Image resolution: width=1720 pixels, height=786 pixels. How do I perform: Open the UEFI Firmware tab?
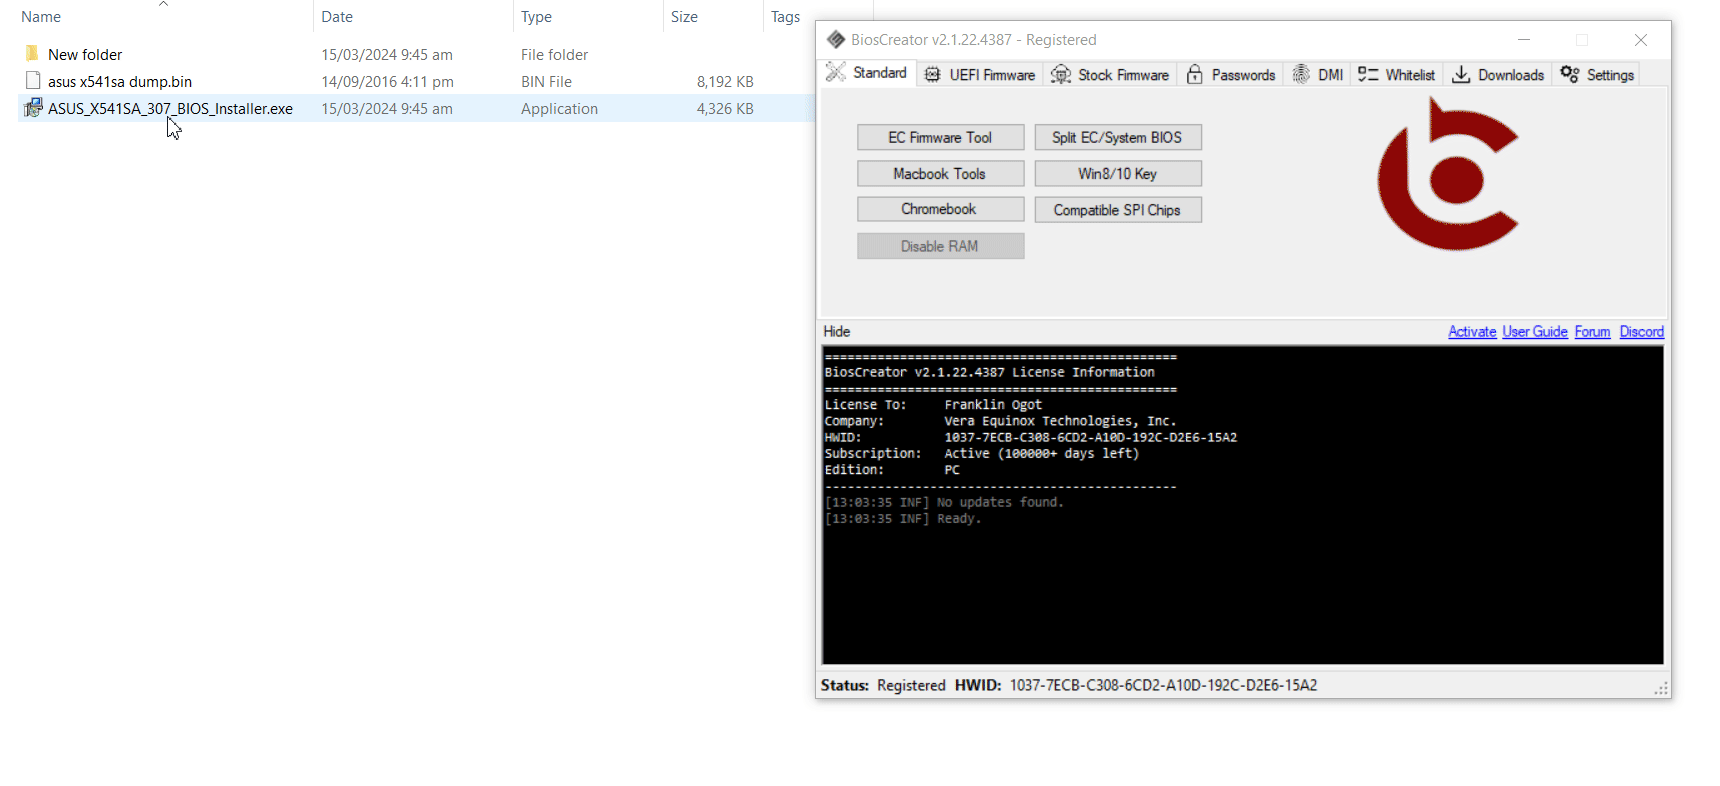click(x=980, y=75)
